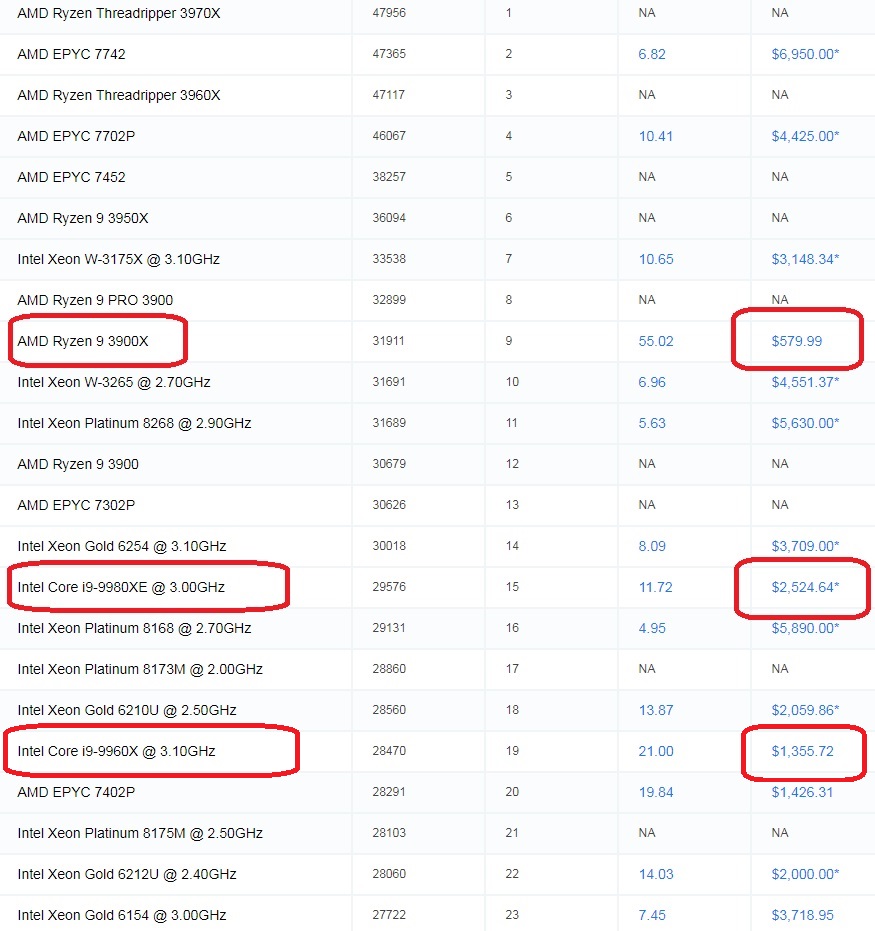
Task: Select Intel Xeon Gold 6254 @ 3.10GHz name
Action: tap(122, 546)
